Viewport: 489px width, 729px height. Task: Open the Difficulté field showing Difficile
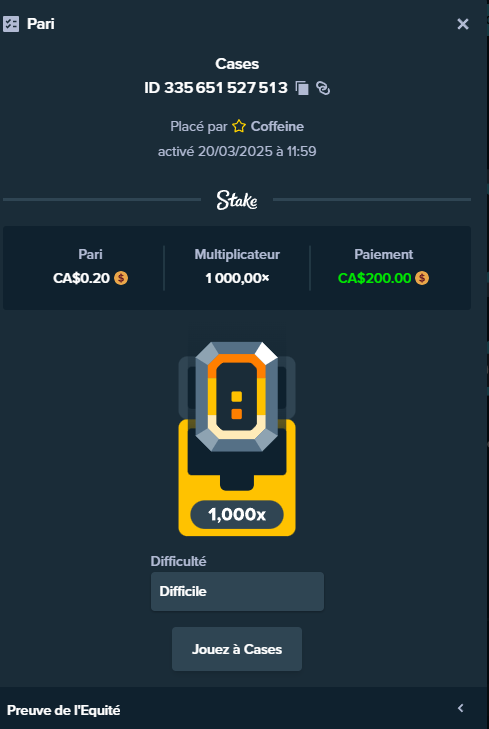(x=237, y=591)
